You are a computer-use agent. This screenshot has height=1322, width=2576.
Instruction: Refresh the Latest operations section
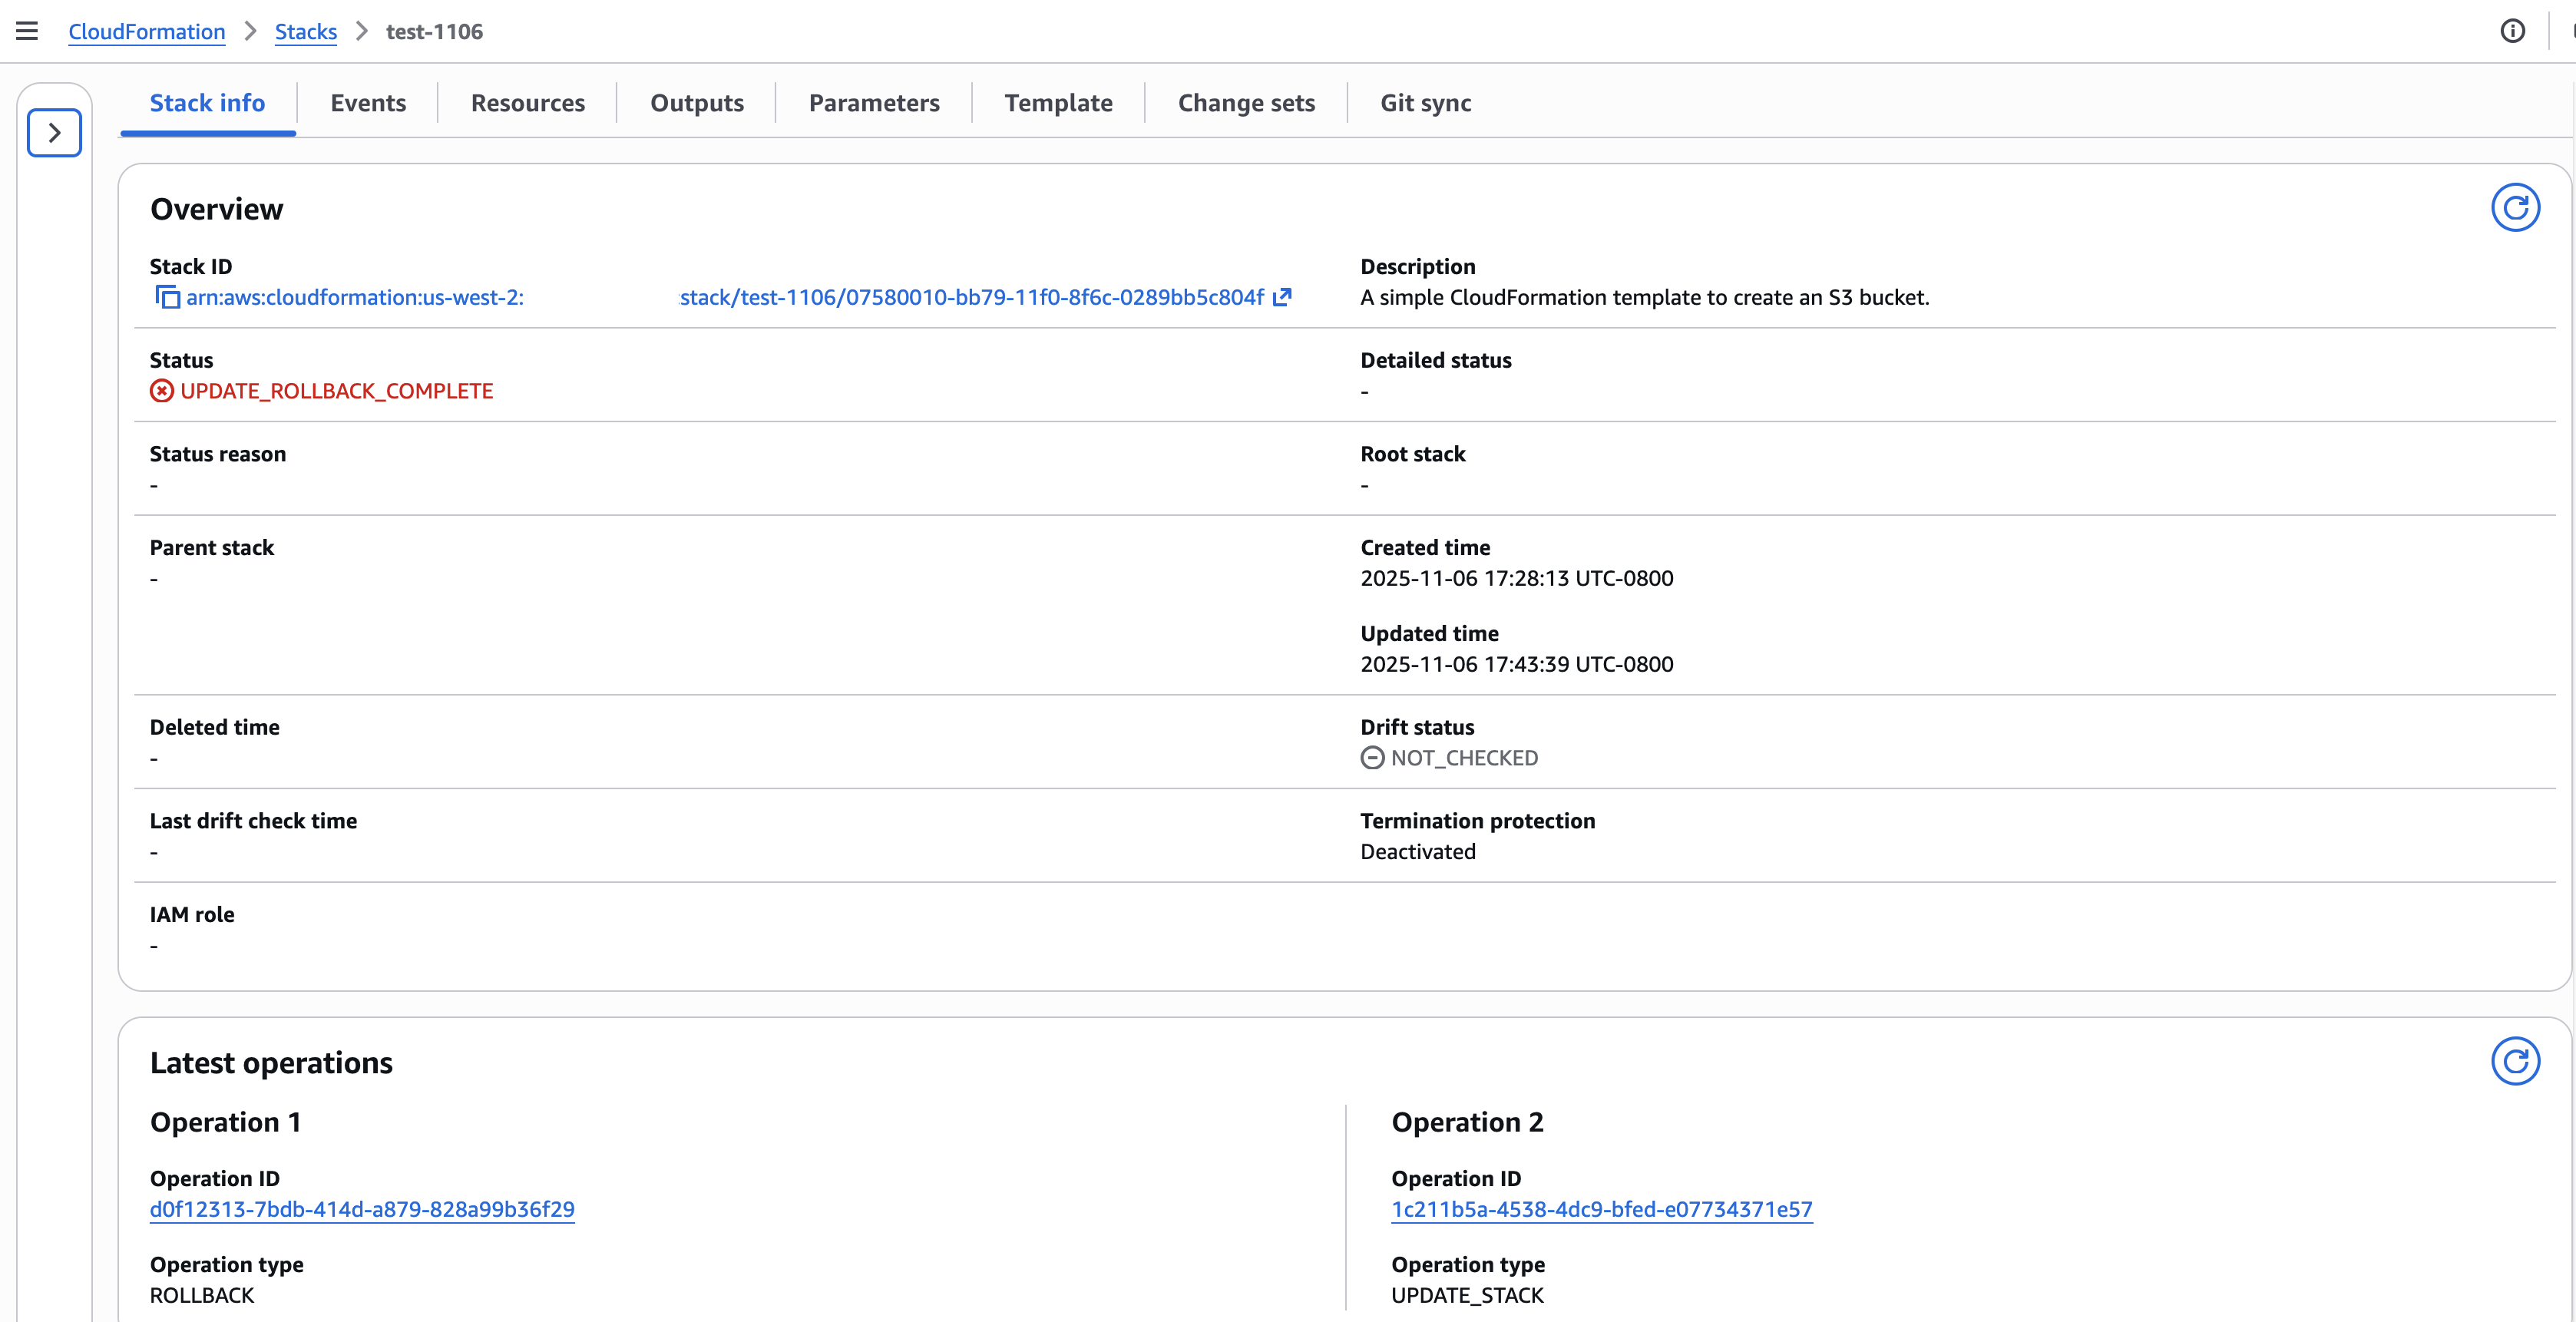(2516, 1060)
